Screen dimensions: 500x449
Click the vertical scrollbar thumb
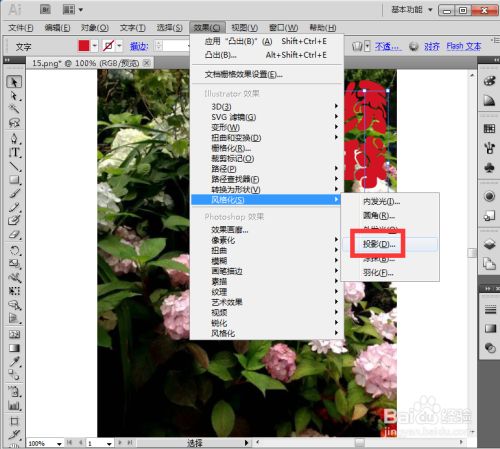coord(472,253)
